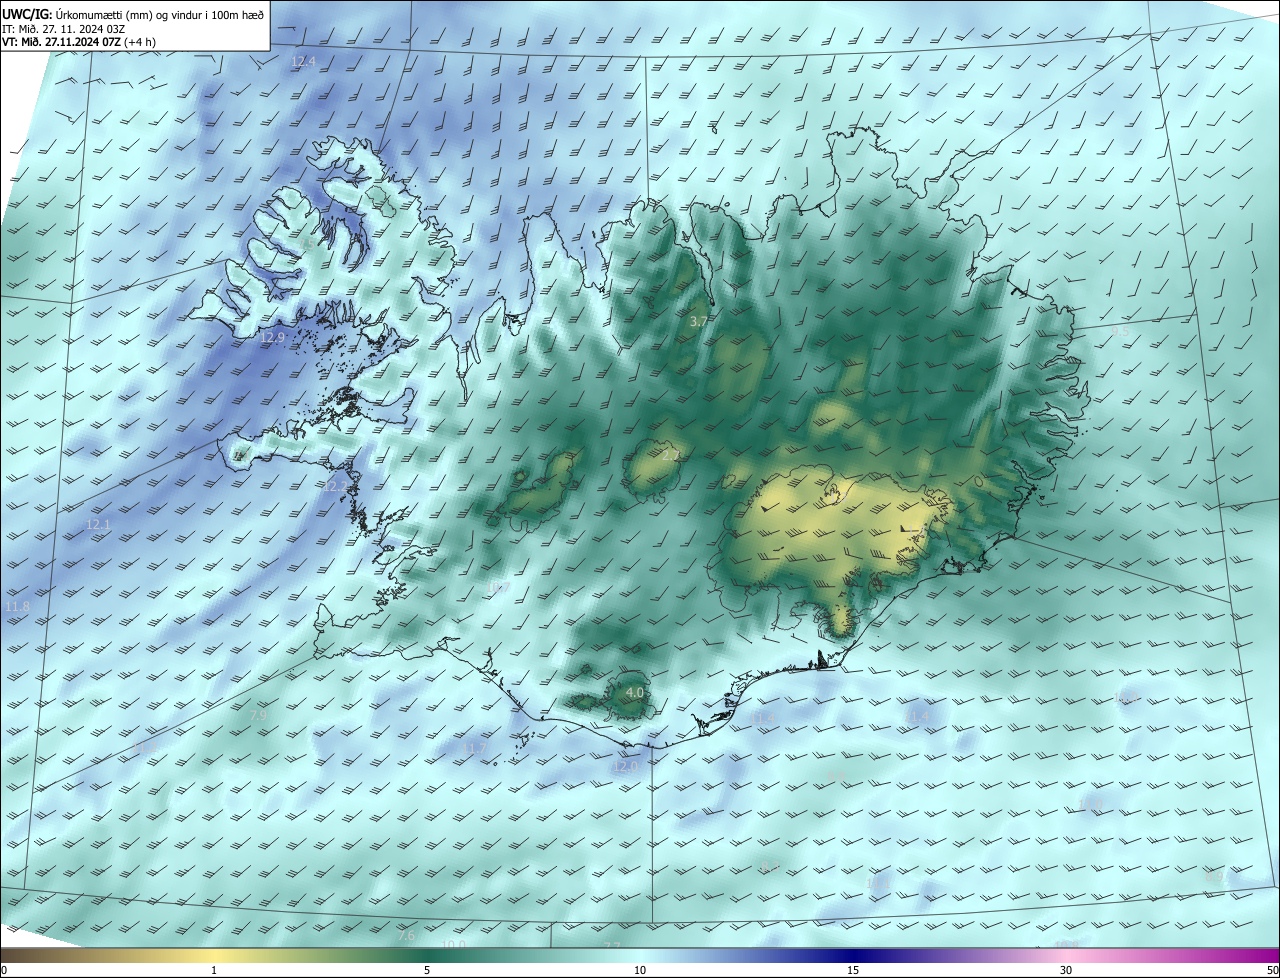Screen dimensions: 1280x978
Task: Click the initial time line 'IT: Mið. 27. 11. 2024 03Z'
Action: 63,28
